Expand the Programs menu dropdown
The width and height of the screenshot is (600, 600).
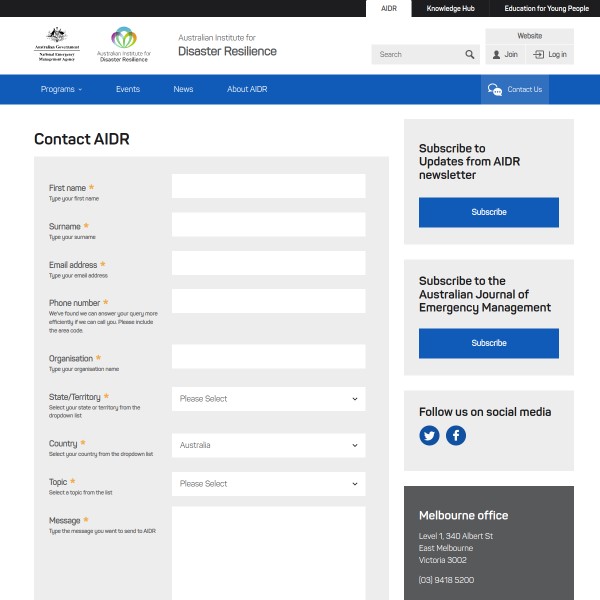click(61, 89)
